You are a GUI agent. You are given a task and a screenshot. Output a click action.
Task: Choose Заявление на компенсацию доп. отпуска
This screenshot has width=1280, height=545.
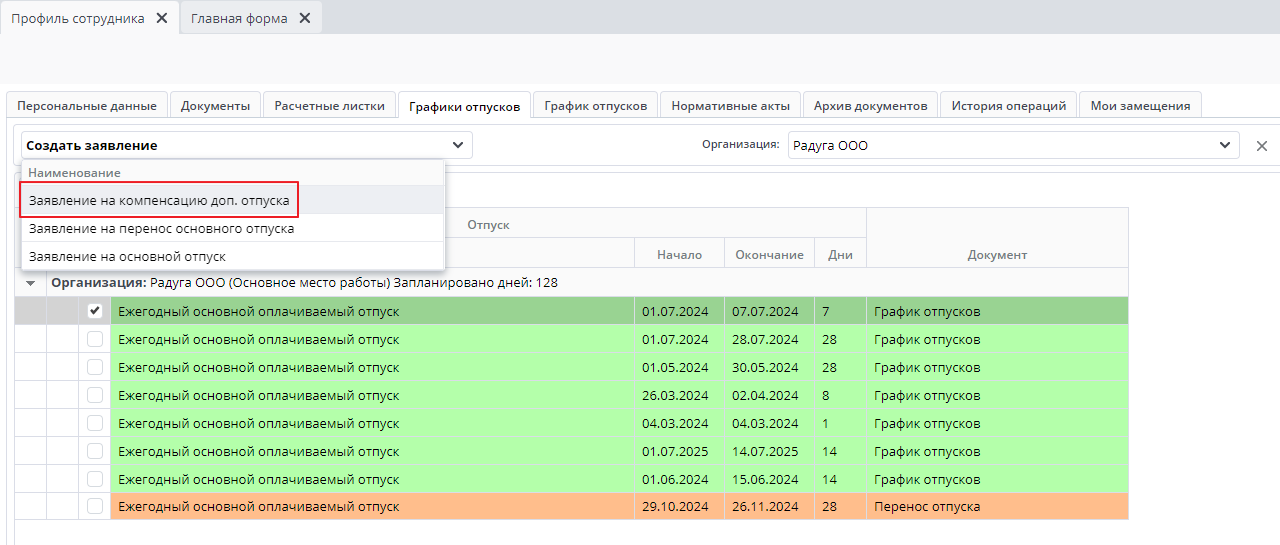click(x=159, y=200)
